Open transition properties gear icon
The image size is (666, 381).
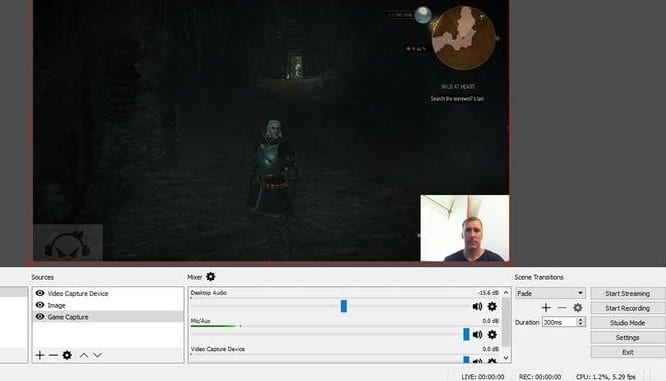pos(578,308)
